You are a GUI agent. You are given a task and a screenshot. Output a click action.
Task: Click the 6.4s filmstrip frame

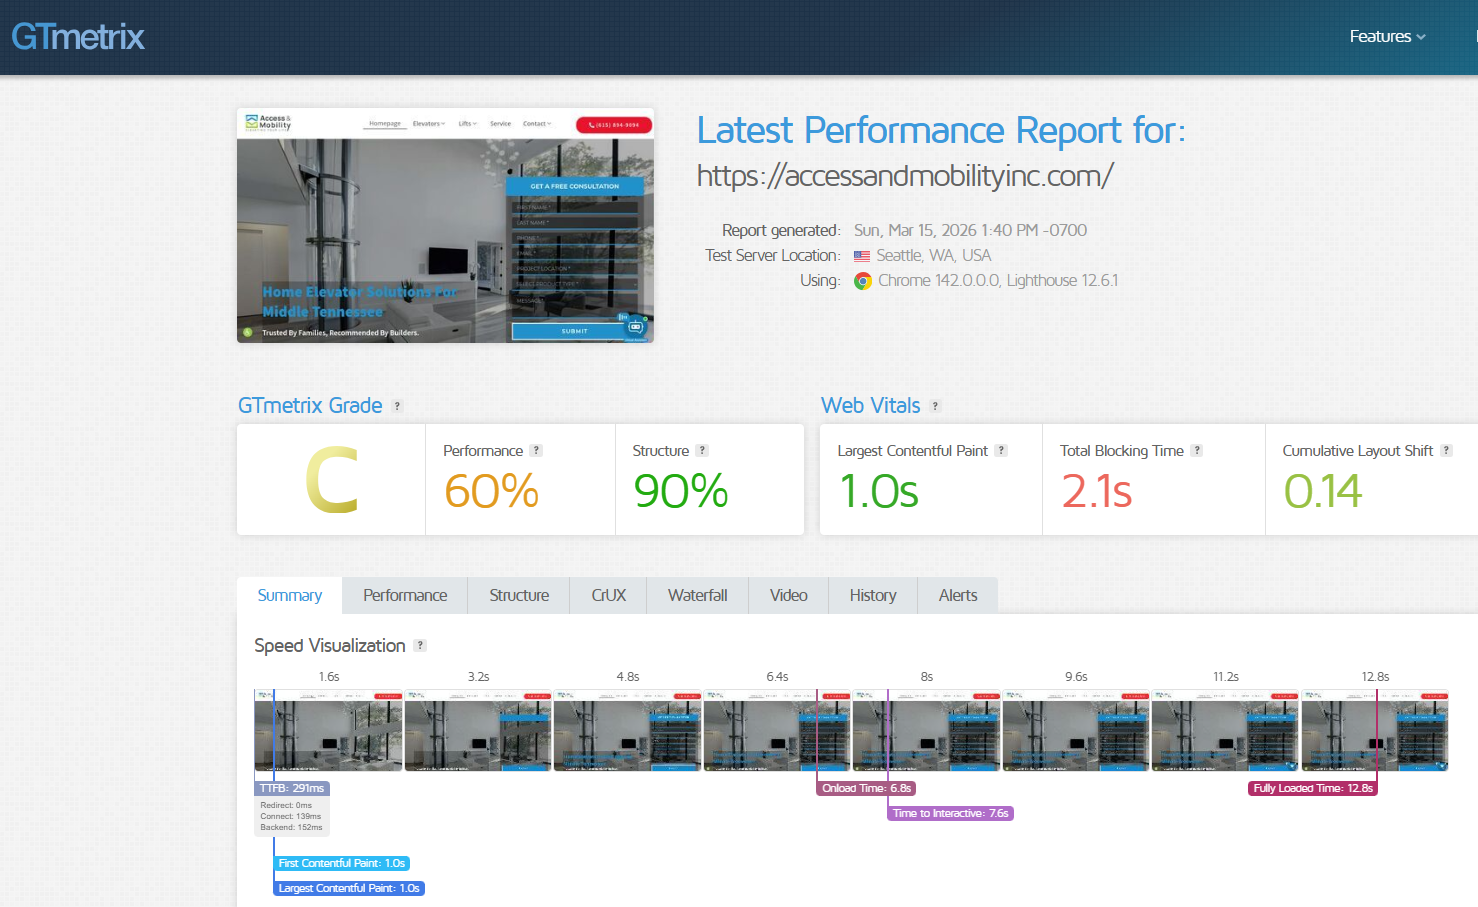(777, 730)
